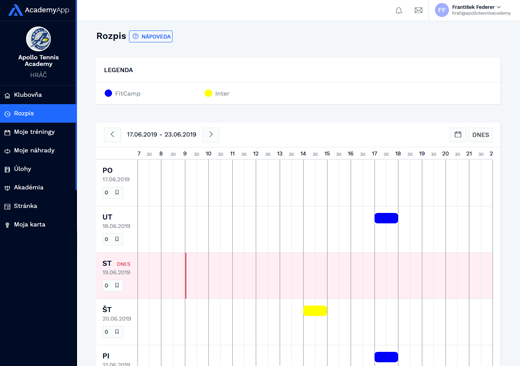Click the PO day label

pyautogui.click(x=107, y=170)
